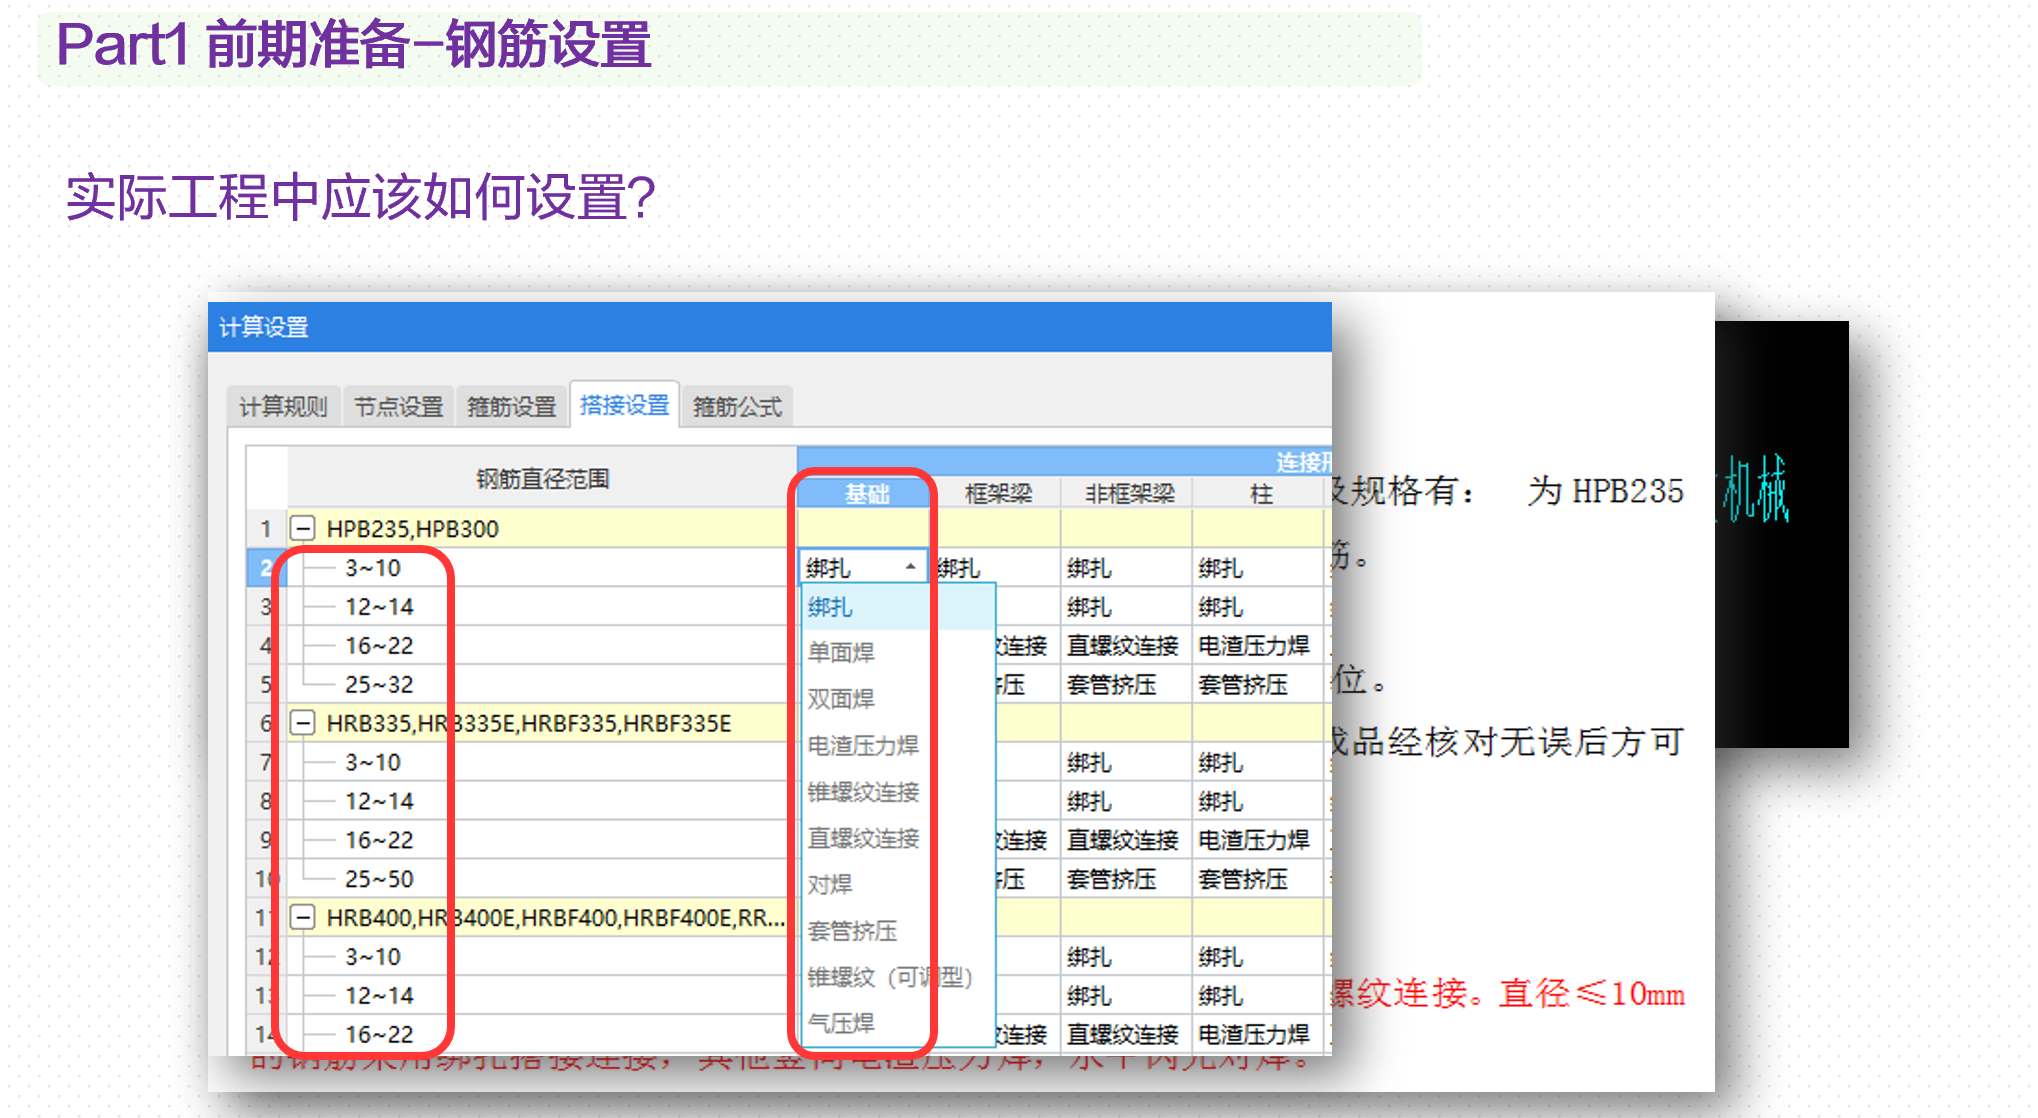Viewport: 2038px width, 1118px height.
Task: Select 气压焊 at the dropdown bottom
Action: tap(841, 1023)
